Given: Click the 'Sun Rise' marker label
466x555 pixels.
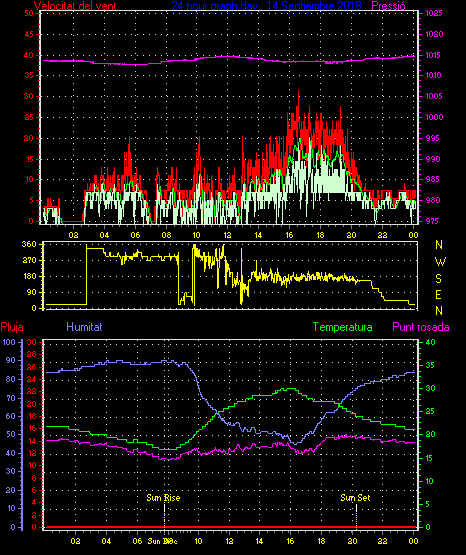Looking at the screenshot, I should coord(163,498).
